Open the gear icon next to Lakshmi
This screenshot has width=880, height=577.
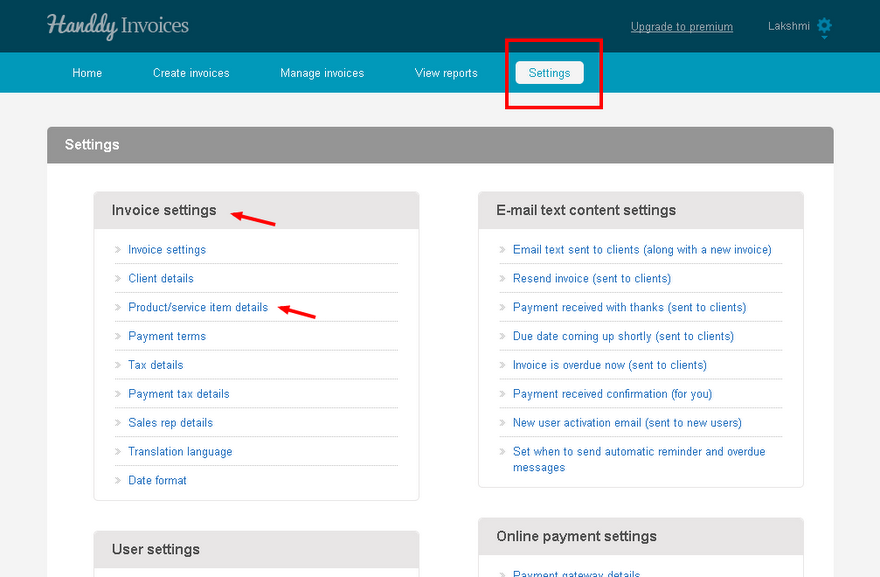(x=824, y=26)
